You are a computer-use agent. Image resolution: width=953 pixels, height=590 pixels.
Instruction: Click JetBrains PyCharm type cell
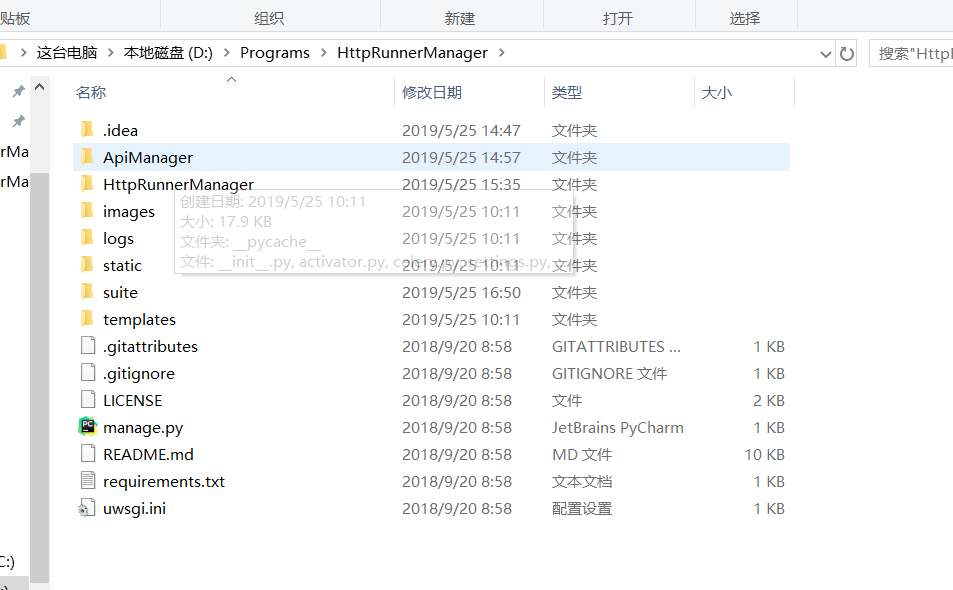(618, 428)
